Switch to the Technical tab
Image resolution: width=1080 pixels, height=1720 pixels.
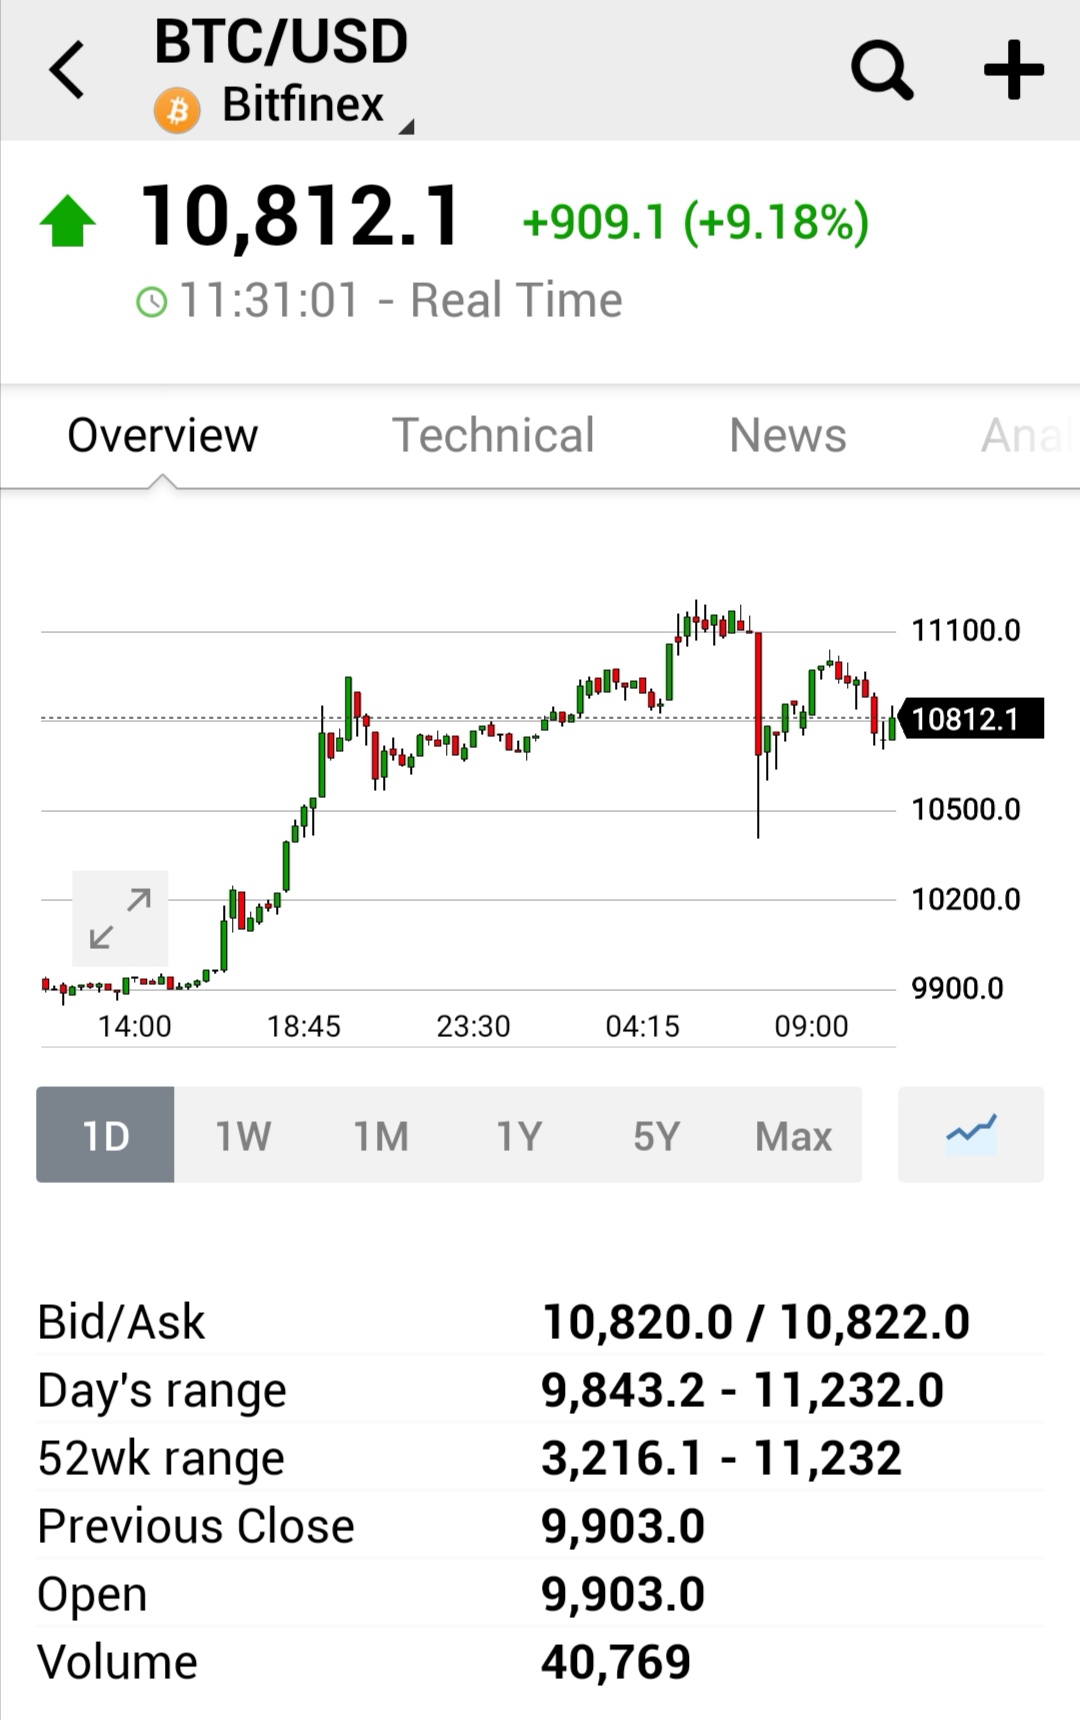(x=493, y=435)
